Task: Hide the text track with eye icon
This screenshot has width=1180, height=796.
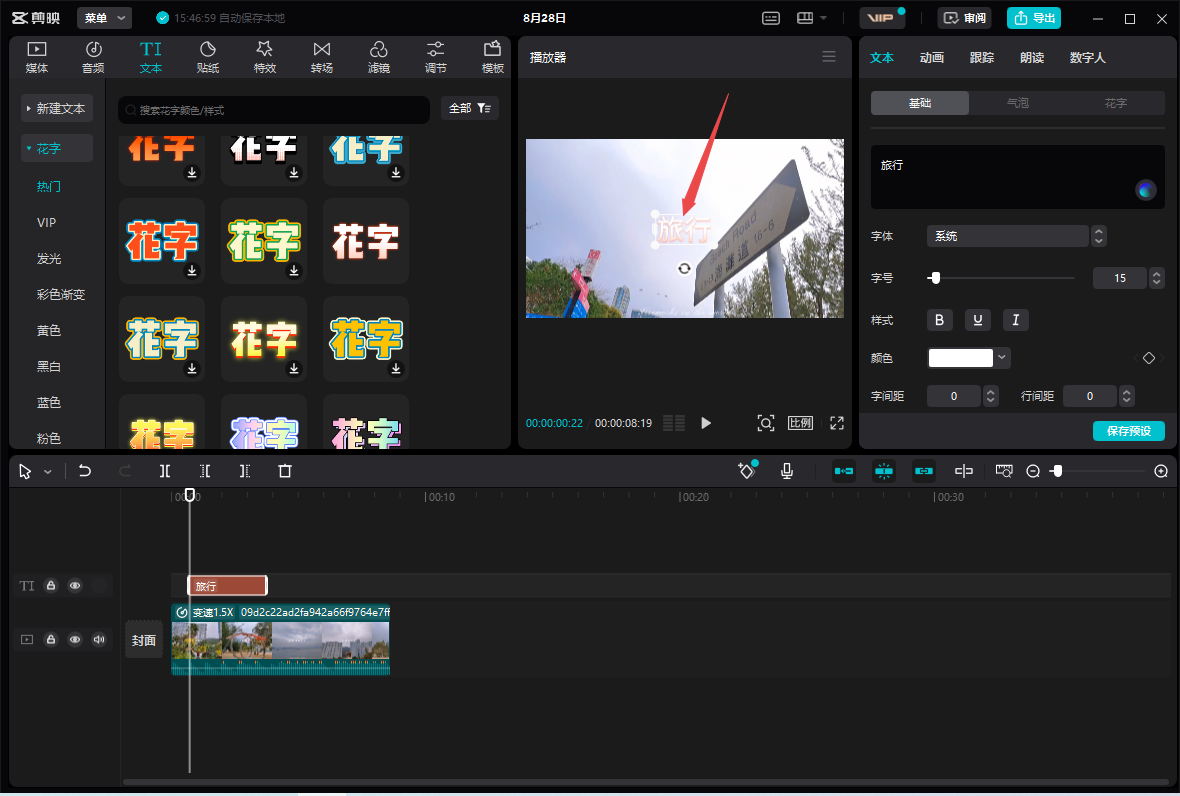Action: tap(75, 586)
